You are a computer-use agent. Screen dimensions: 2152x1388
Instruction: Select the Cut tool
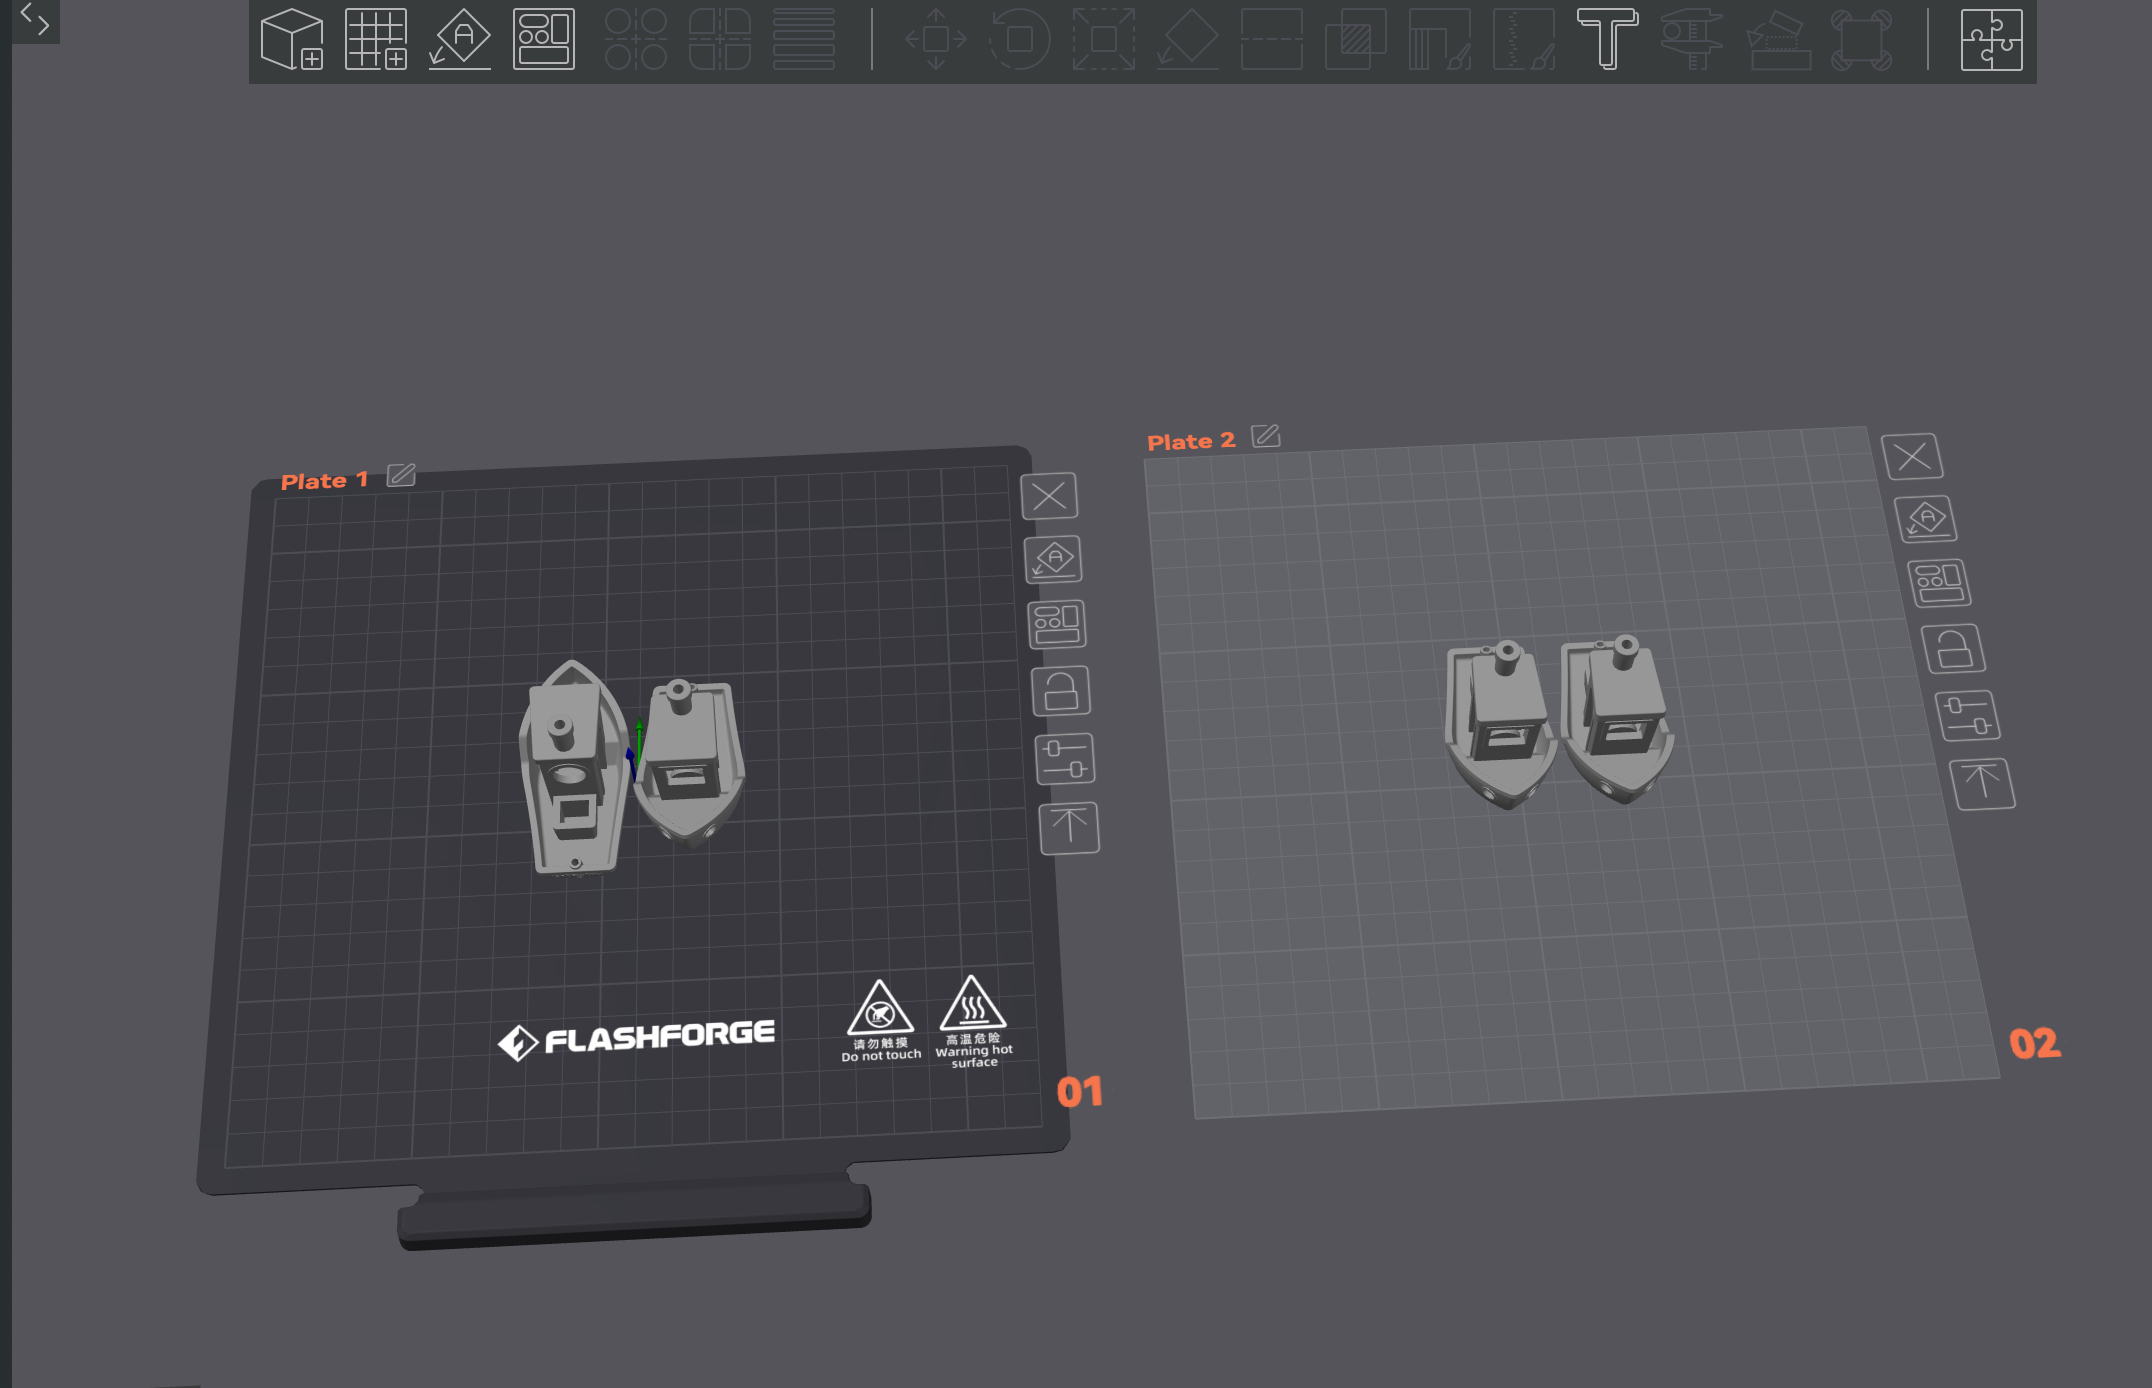pos(1272,40)
